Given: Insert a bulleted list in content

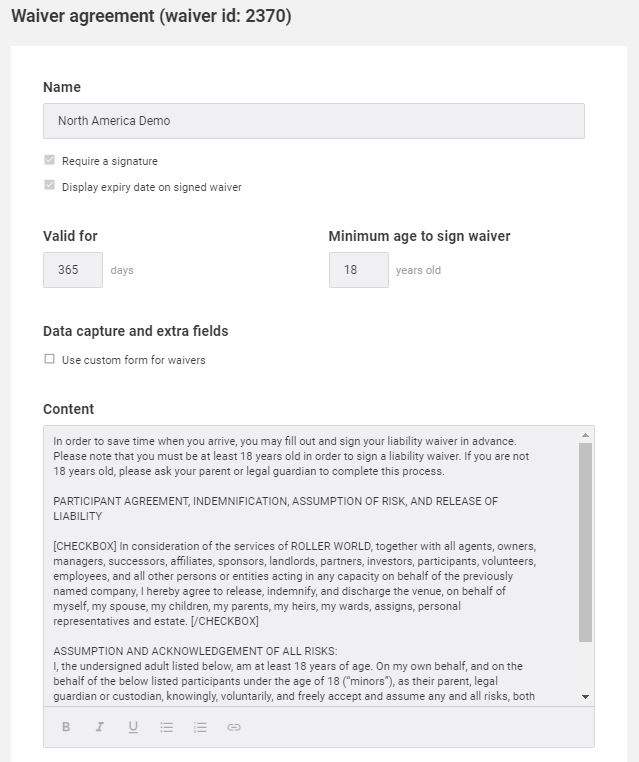Looking at the screenshot, I should pos(167,727).
